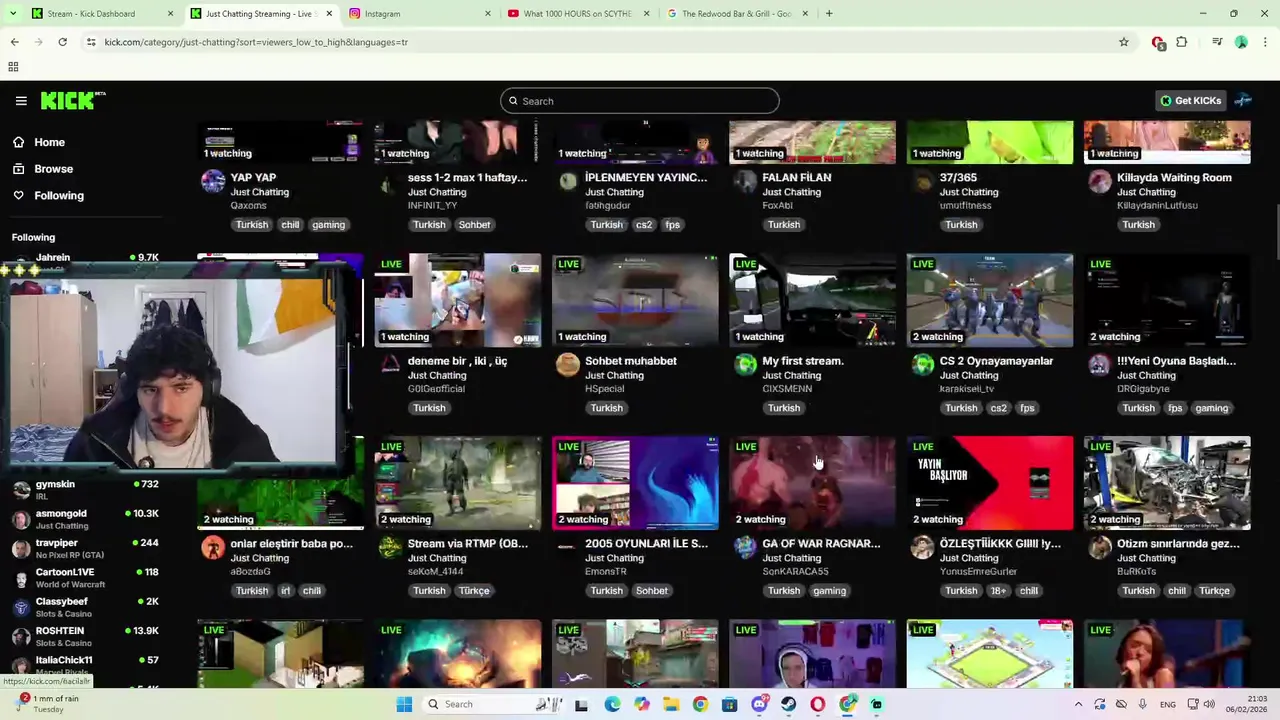The width and height of the screenshot is (1280, 720).
Task: Open the GA OF WAR RAGNAR... stream title
Action: (821, 544)
